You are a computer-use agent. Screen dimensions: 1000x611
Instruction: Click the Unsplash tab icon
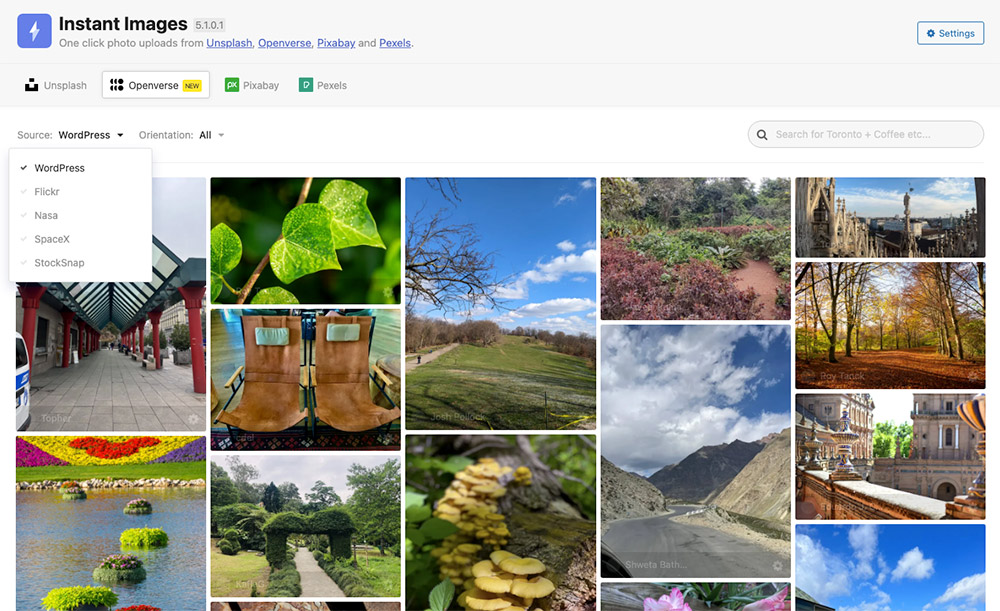coord(31,85)
